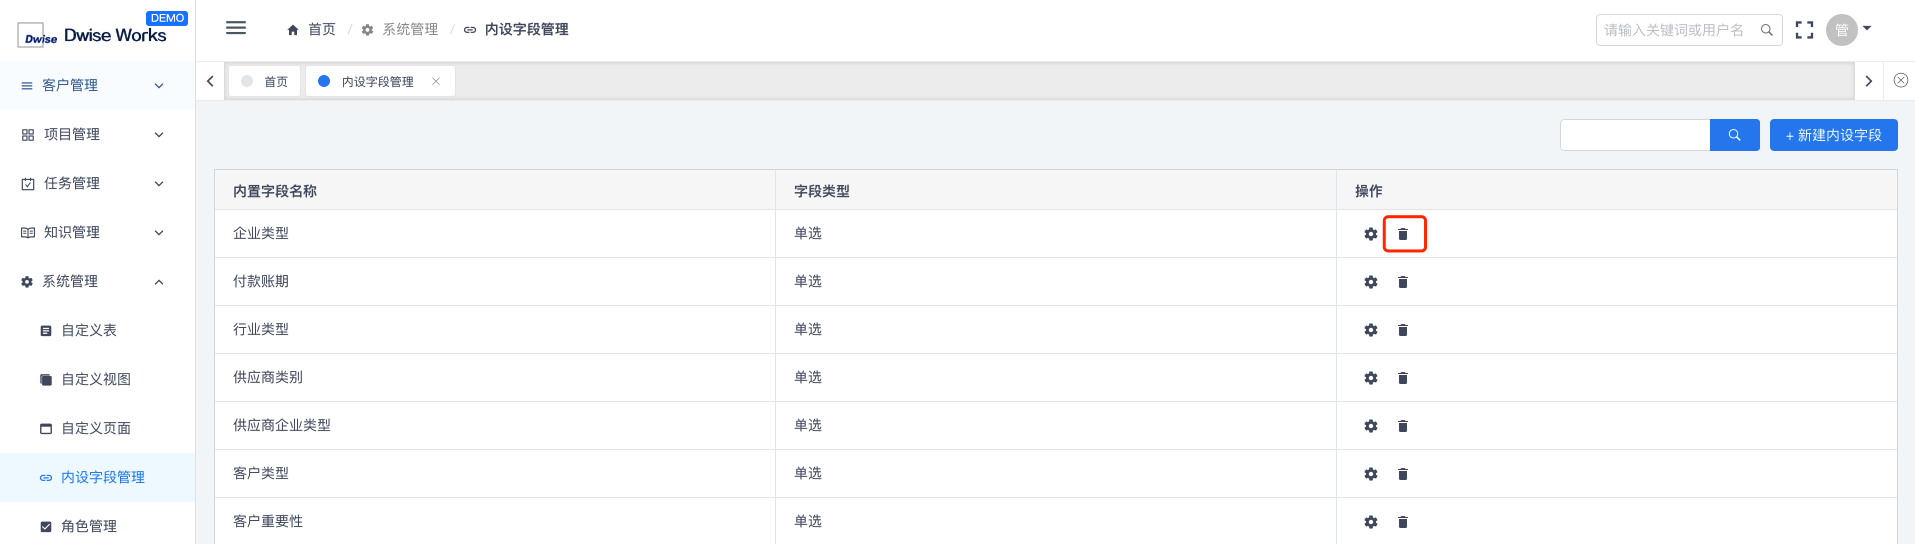
Task: Delete the 客户类型 field
Action: coord(1403,474)
